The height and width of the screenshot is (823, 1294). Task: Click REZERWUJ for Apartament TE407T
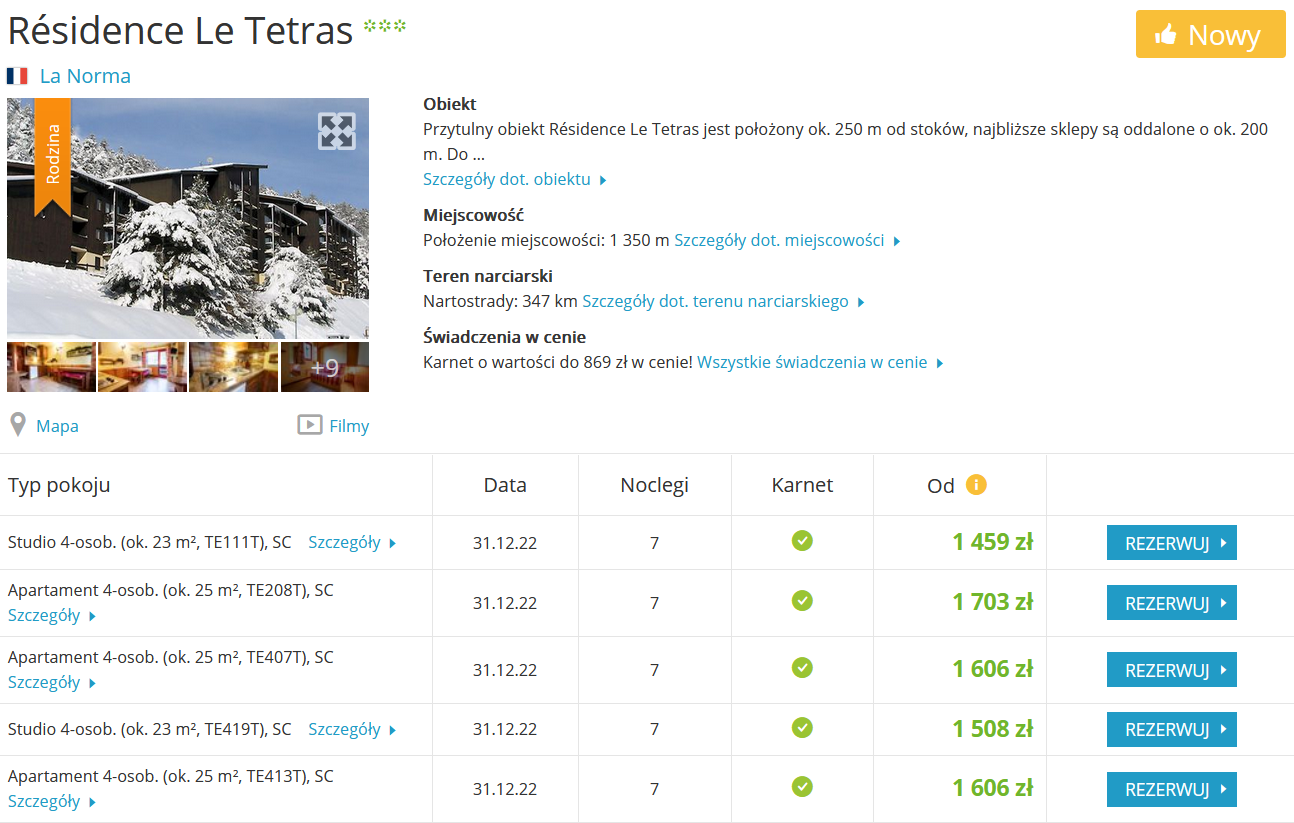1171,670
